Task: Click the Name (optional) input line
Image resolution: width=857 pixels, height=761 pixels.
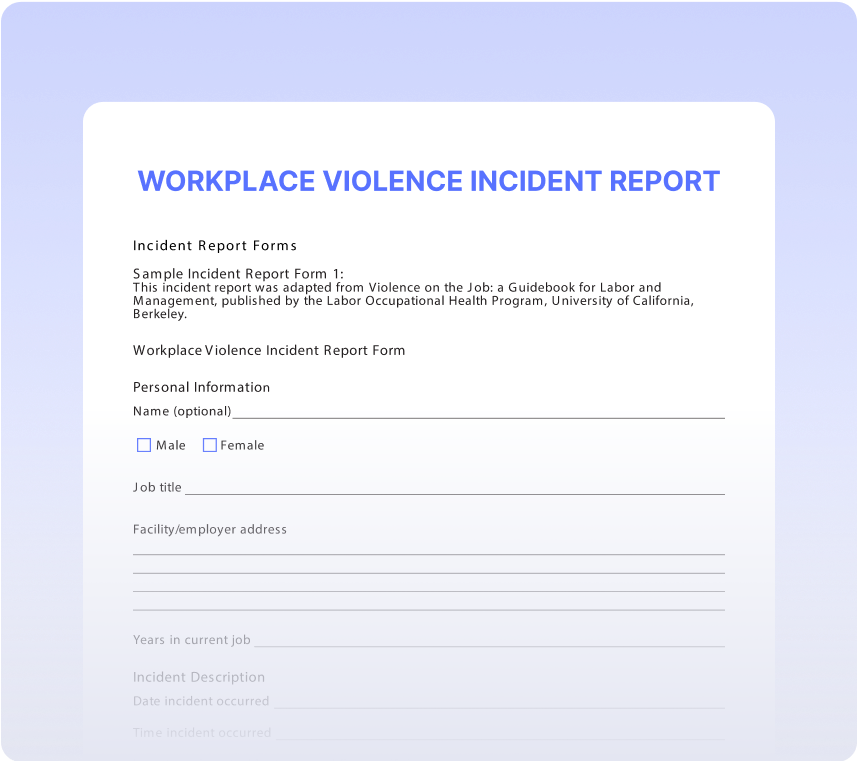Action: coord(450,408)
